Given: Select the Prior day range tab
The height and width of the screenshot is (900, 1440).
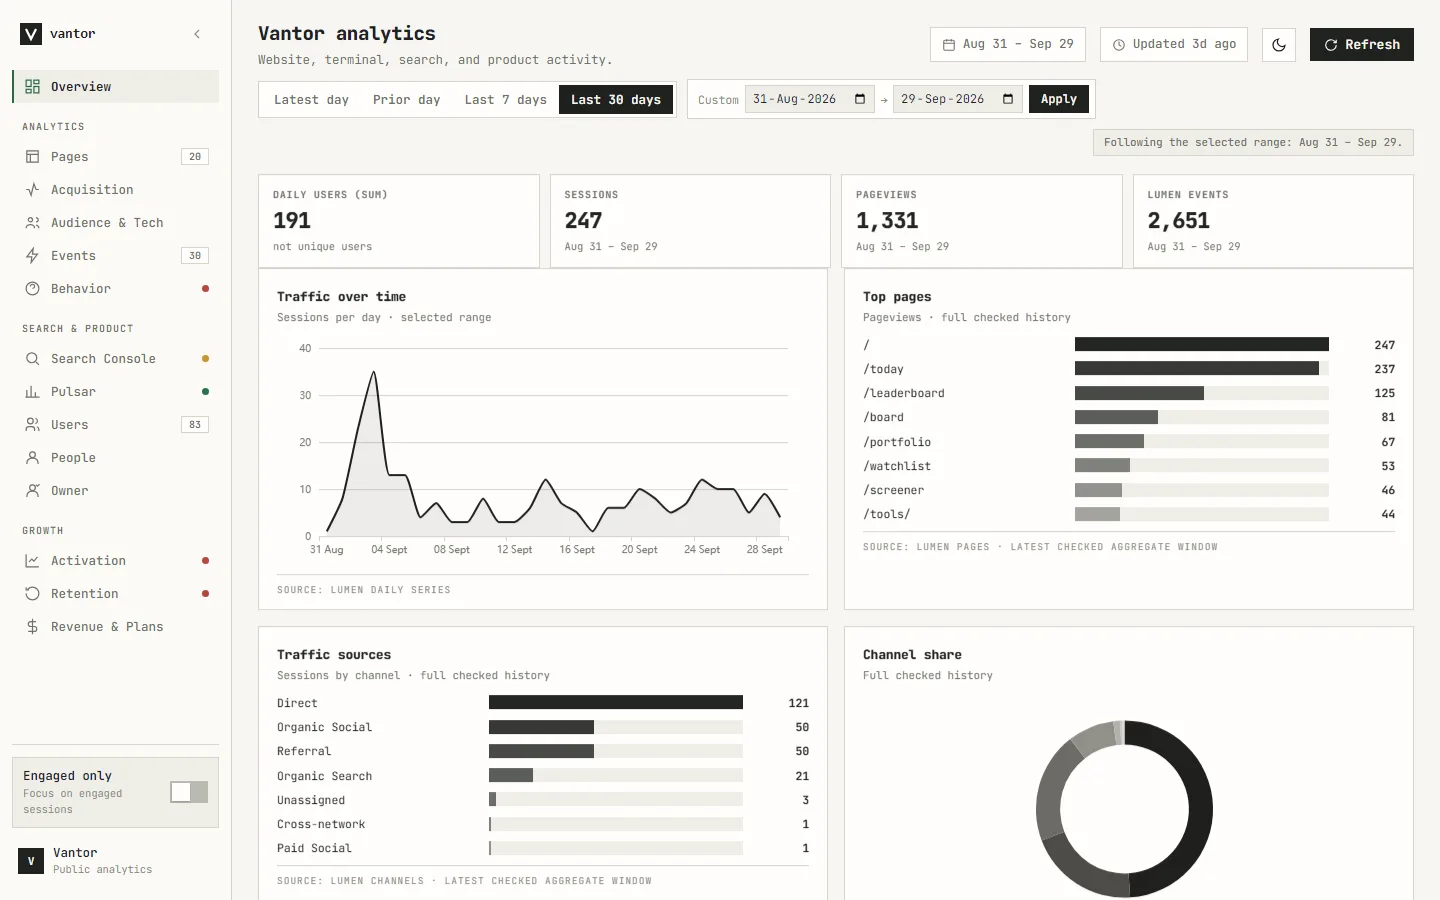Looking at the screenshot, I should (x=406, y=100).
